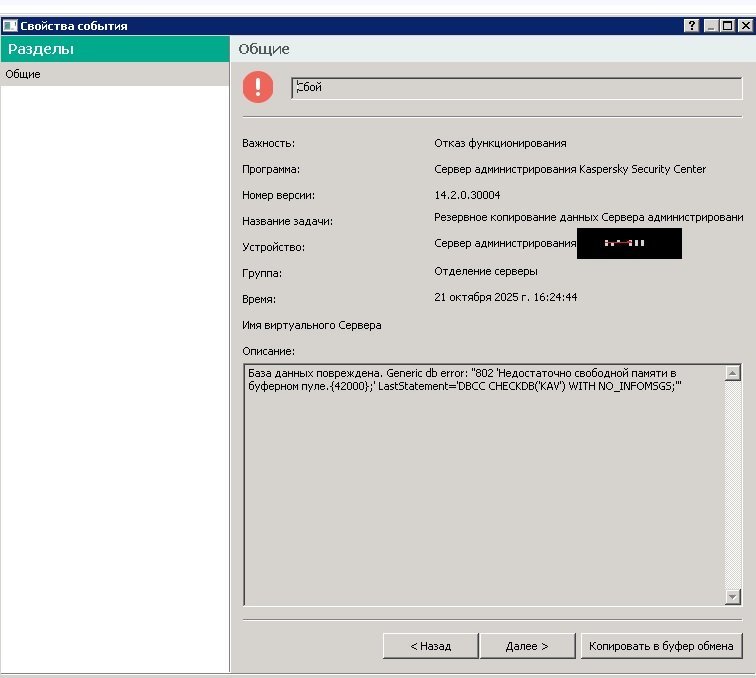Click the Свойства события window title
This screenshot has height=678, width=756.
click(x=74, y=26)
